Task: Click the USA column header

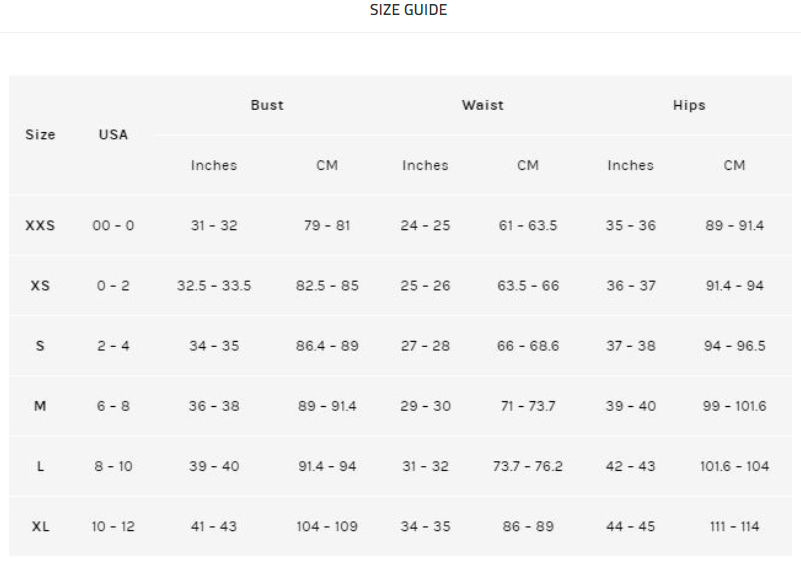Action: pos(113,135)
